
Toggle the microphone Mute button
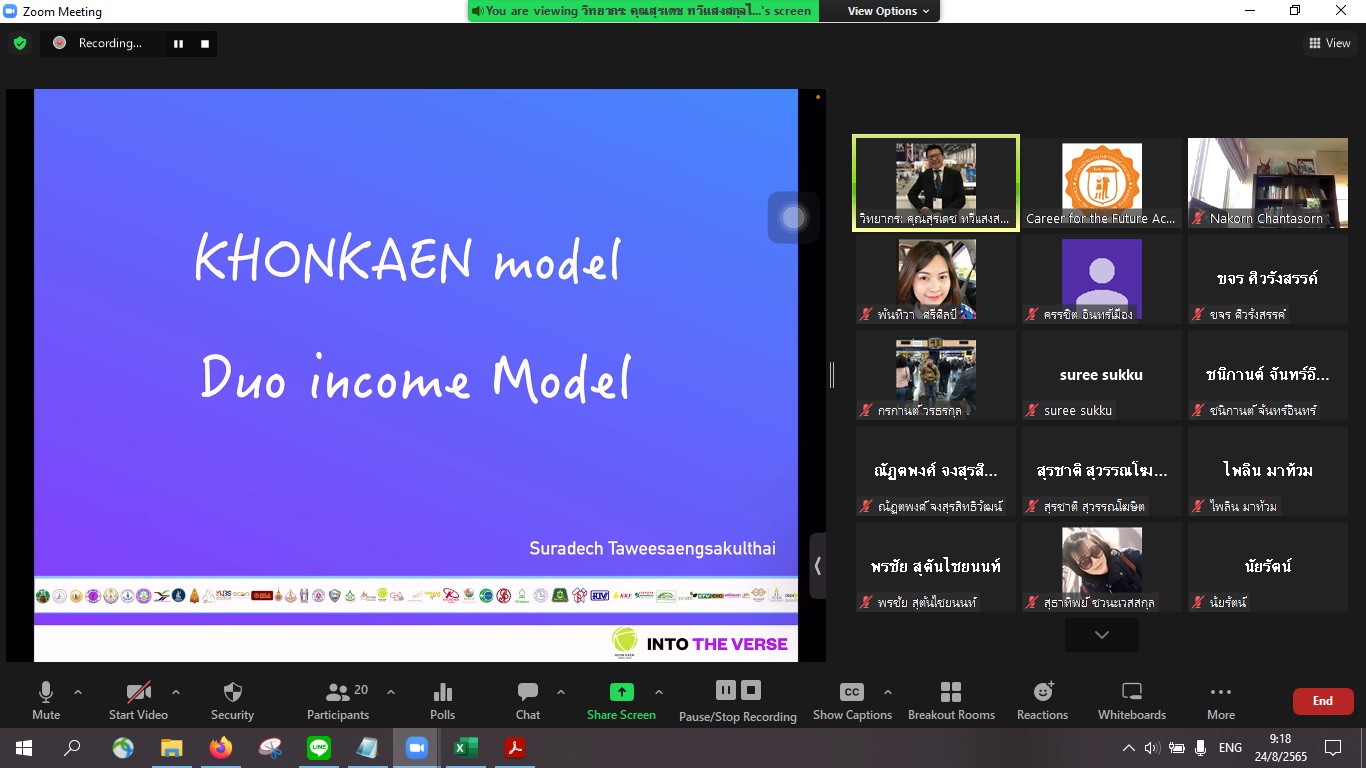point(46,700)
